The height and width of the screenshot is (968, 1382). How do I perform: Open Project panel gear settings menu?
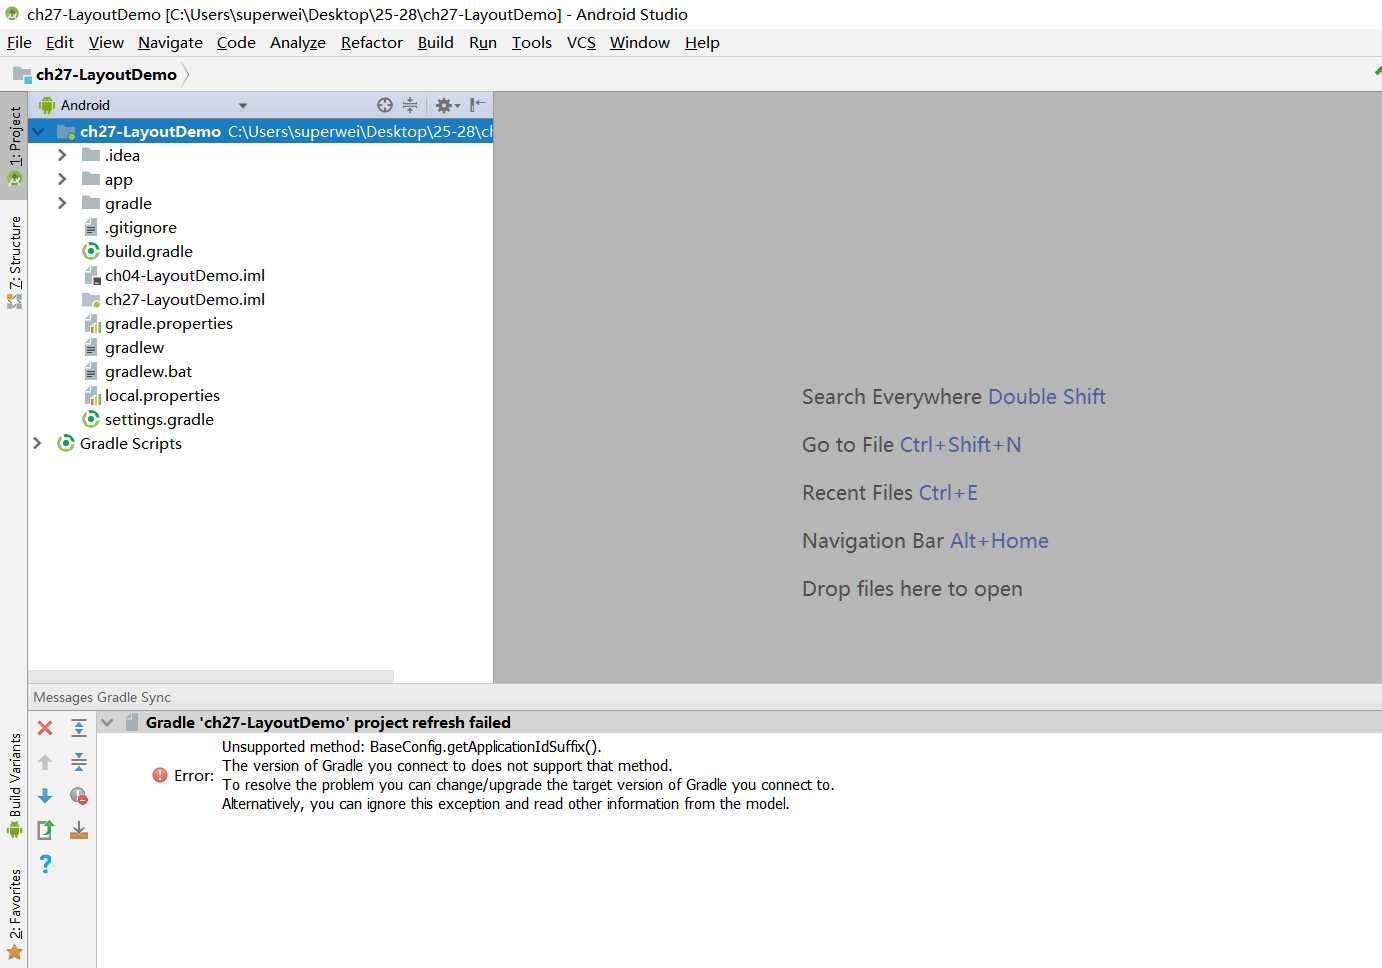[447, 105]
